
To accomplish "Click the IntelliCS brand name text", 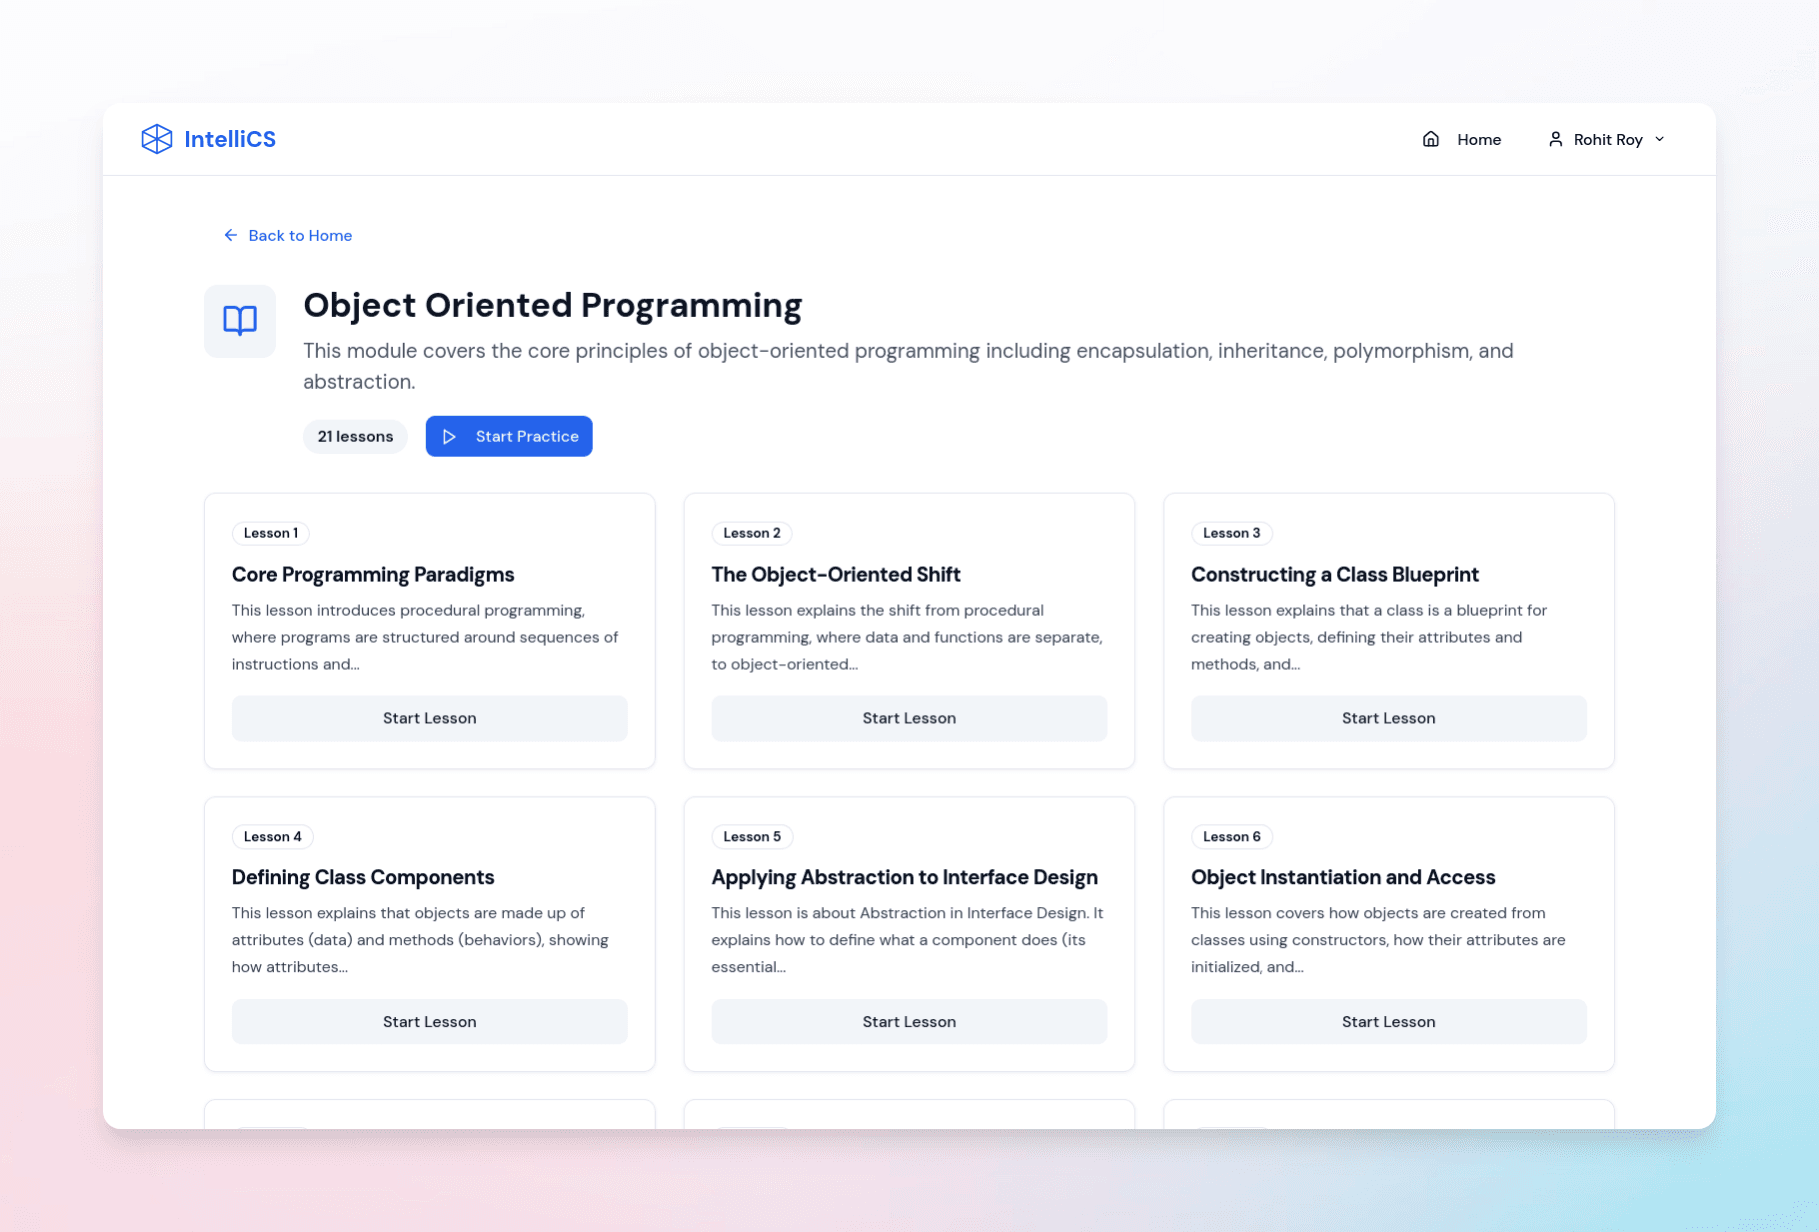I will [230, 139].
